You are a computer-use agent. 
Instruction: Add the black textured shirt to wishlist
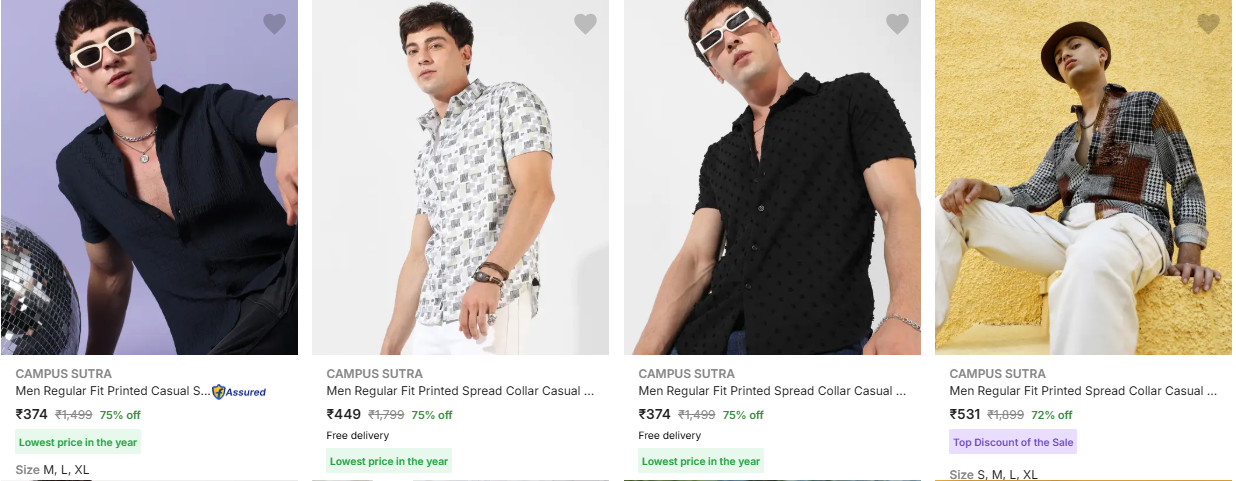pos(897,24)
